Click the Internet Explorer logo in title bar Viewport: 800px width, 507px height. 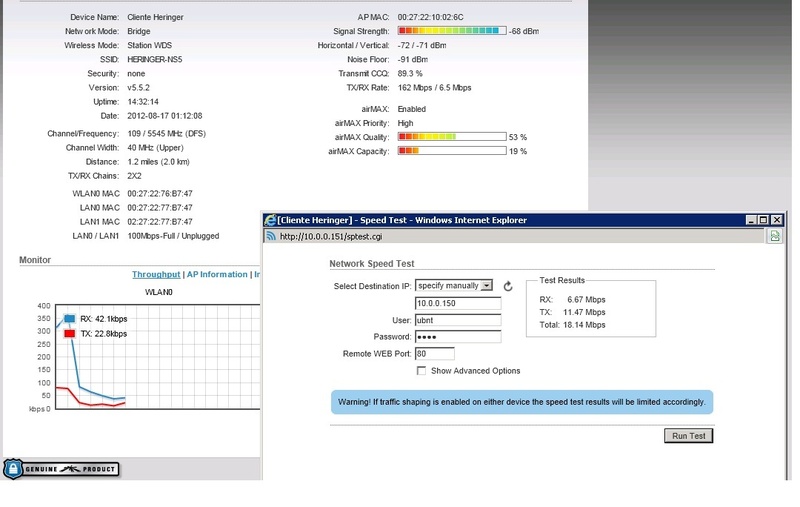click(270, 220)
